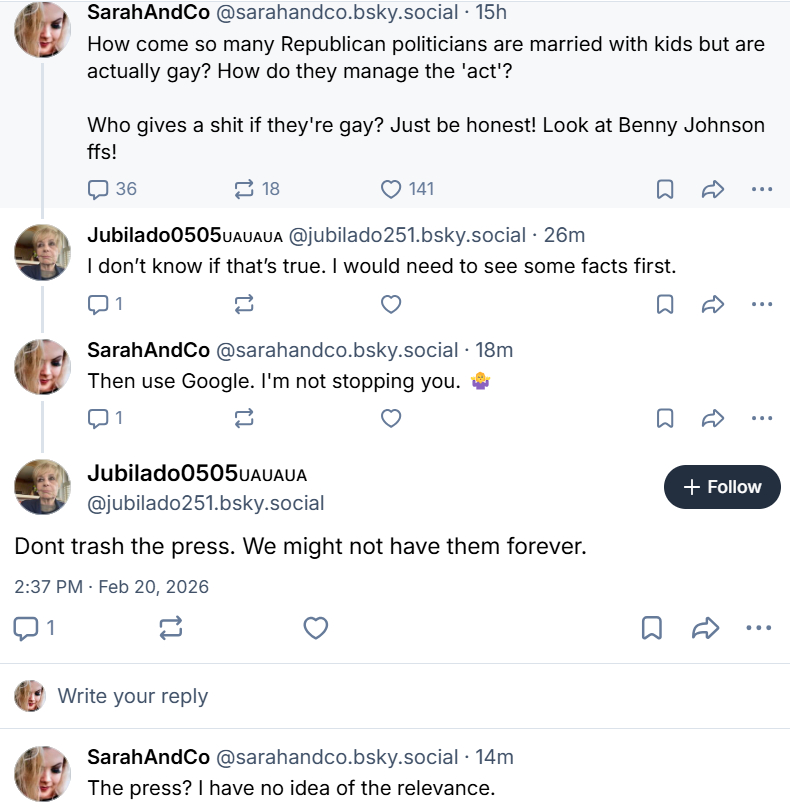Open more options on "Then use Google" reply
This screenshot has width=790, height=810.
coord(761,418)
